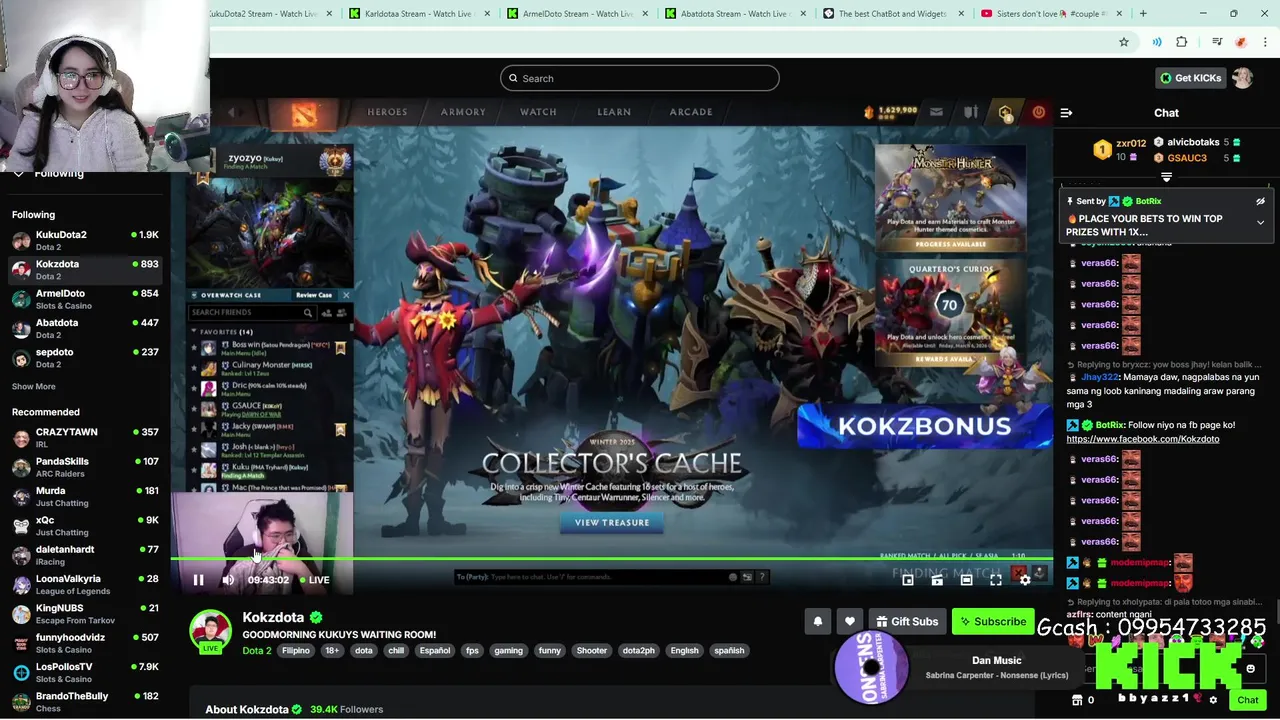Open PandaSkills recommended channel
The image size is (1280, 720).
click(85, 467)
